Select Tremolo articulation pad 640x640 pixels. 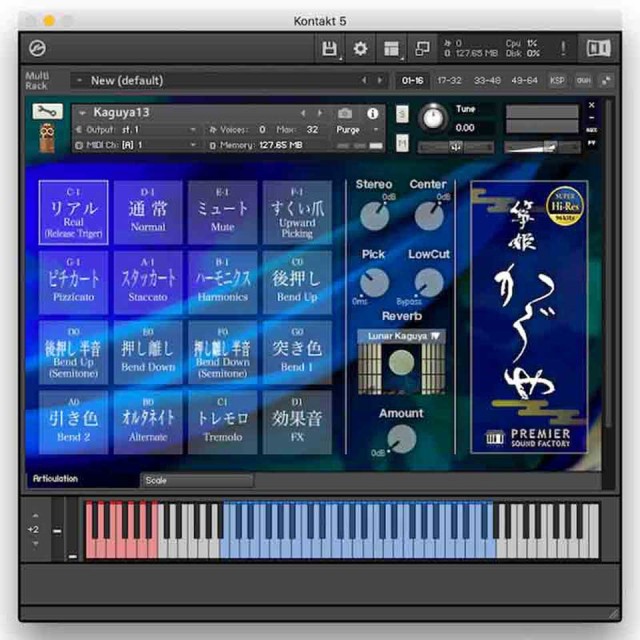click(x=222, y=422)
